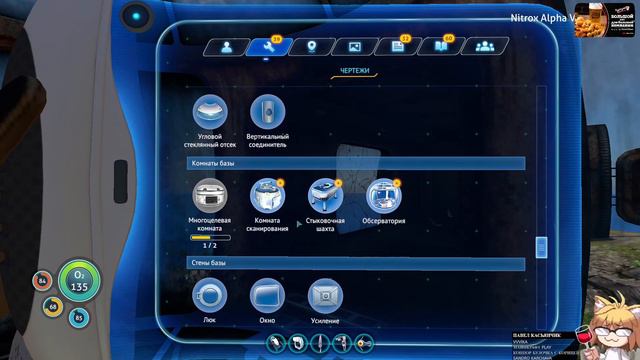The image size is (640, 360).
Task: Select the Blueprints wrench tab
Action: 269,47
